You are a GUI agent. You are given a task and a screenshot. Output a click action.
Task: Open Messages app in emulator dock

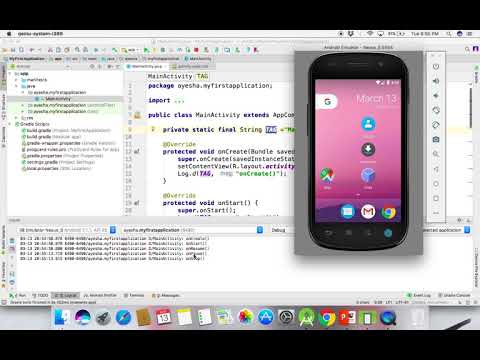click(x=347, y=212)
